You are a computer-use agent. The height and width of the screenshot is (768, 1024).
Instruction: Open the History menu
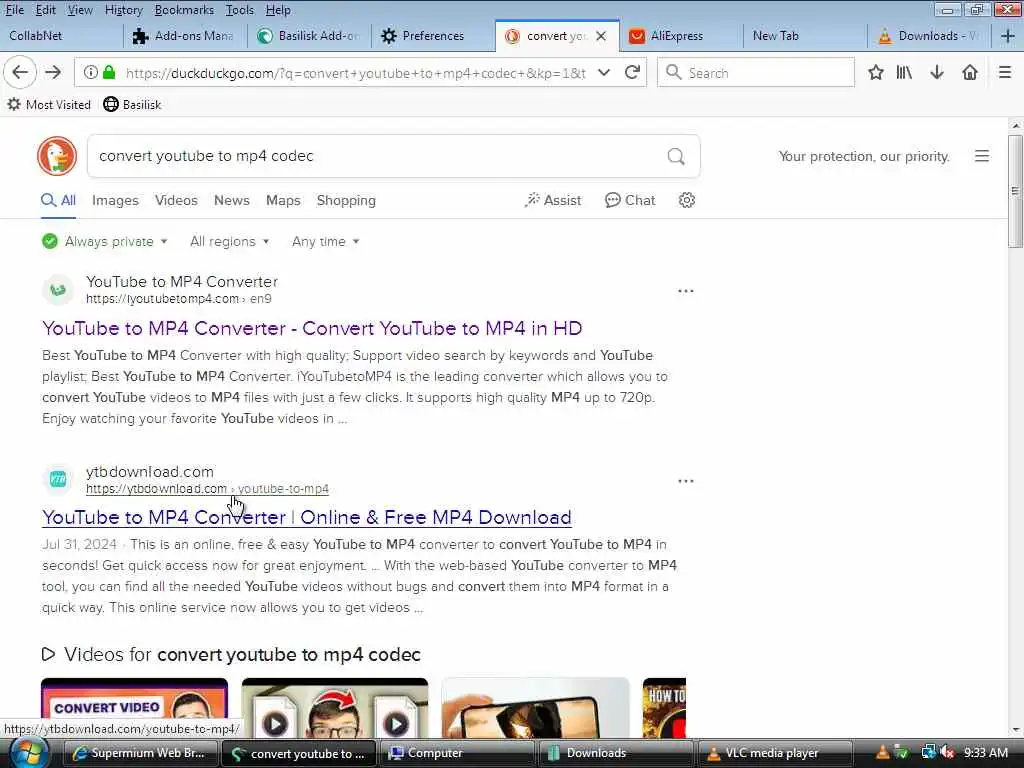point(123,10)
